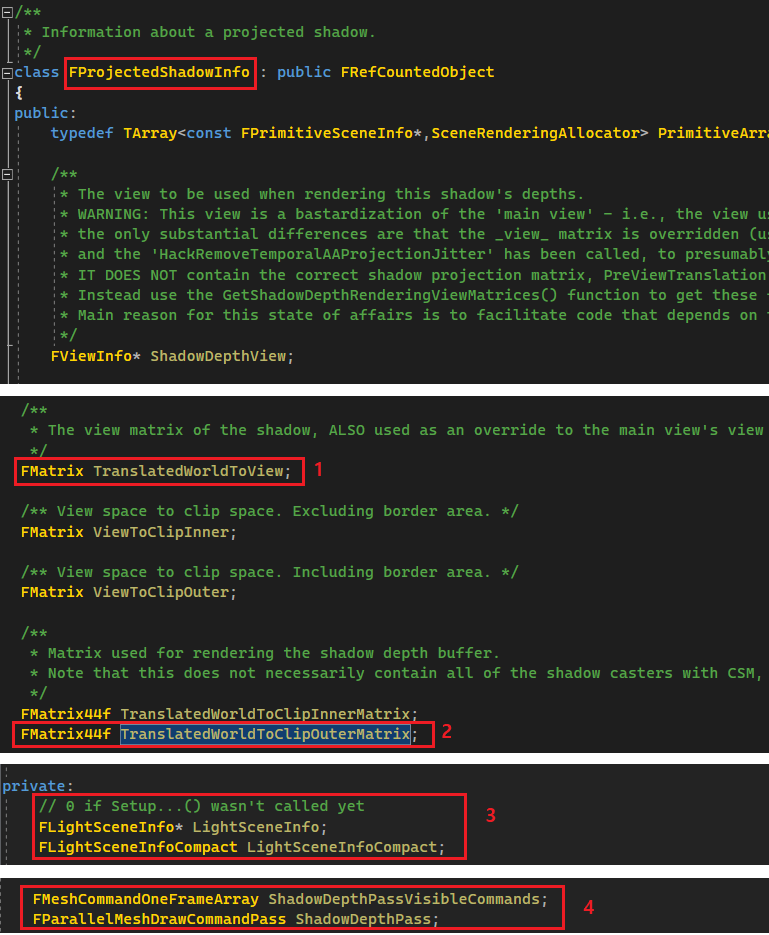Image resolution: width=769 pixels, height=935 pixels.
Task: Click the typedef keyword
Action: click(x=82, y=133)
